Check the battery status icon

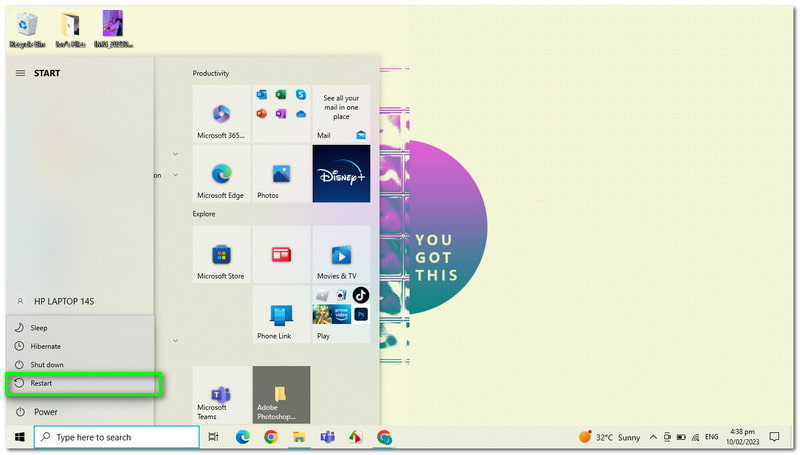681,437
